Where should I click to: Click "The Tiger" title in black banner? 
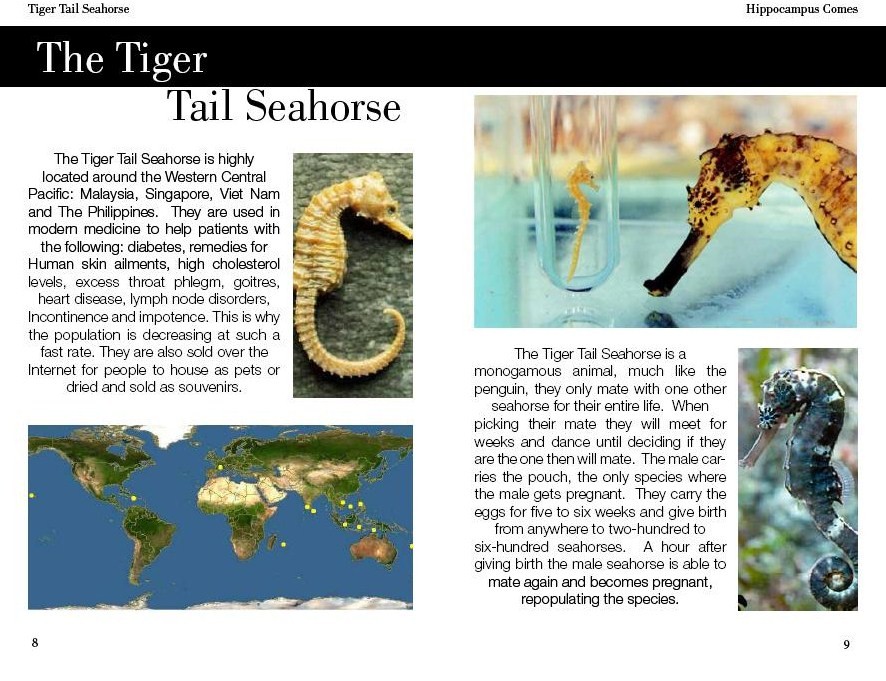(x=121, y=58)
